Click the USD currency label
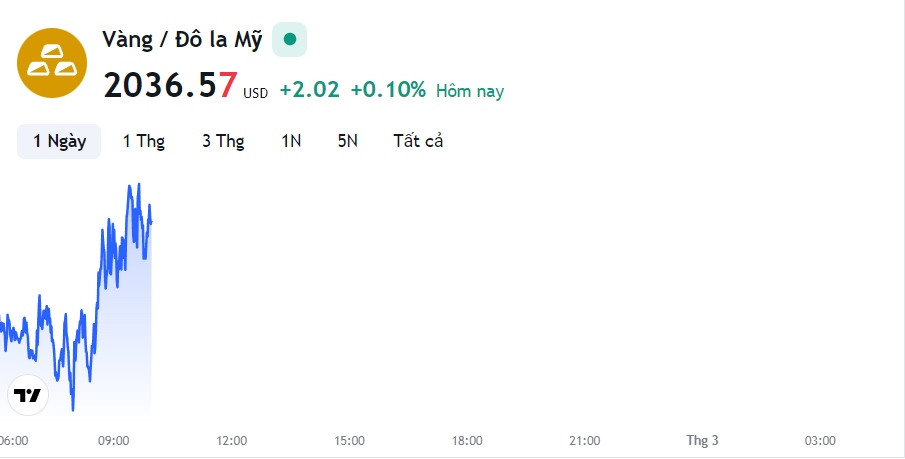Viewport: 905px width, 459px height. (x=255, y=94)
